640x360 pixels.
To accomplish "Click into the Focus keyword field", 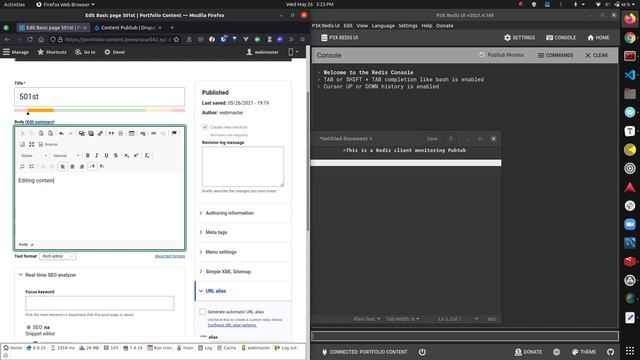I will pos(100,303).
